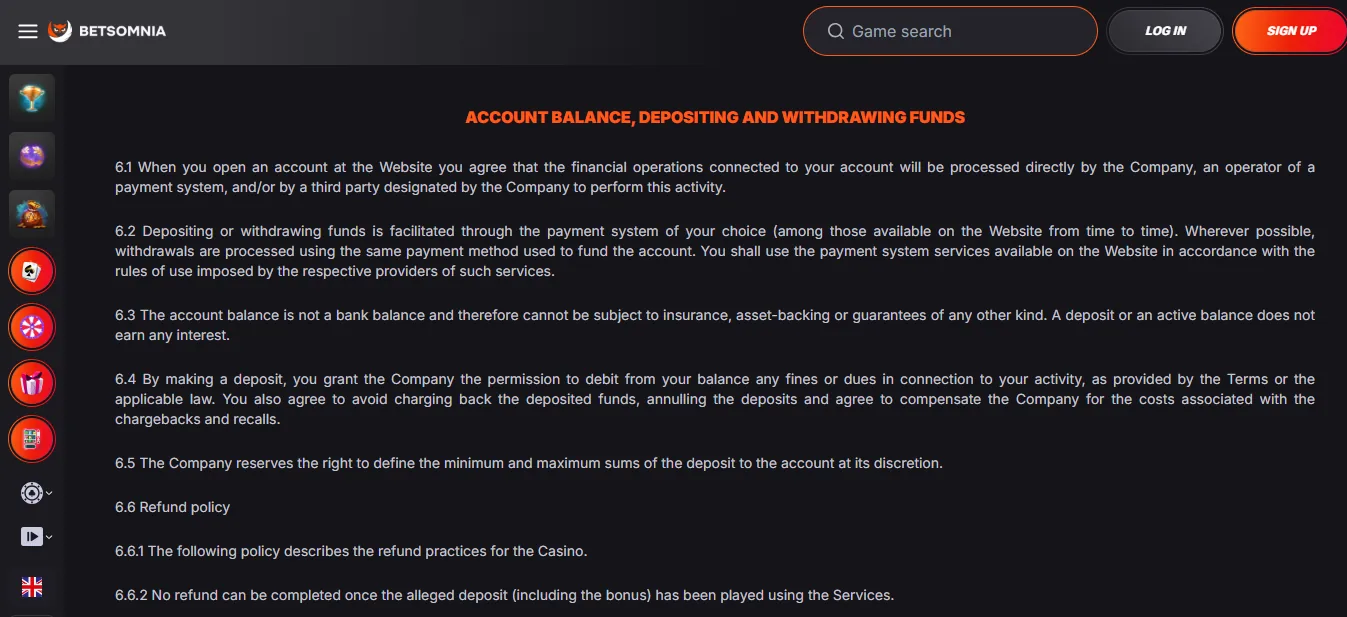Viewport: 1347px width, 617px height.
Task: Open the wheel of fortune icon
Action: (32, 326)
